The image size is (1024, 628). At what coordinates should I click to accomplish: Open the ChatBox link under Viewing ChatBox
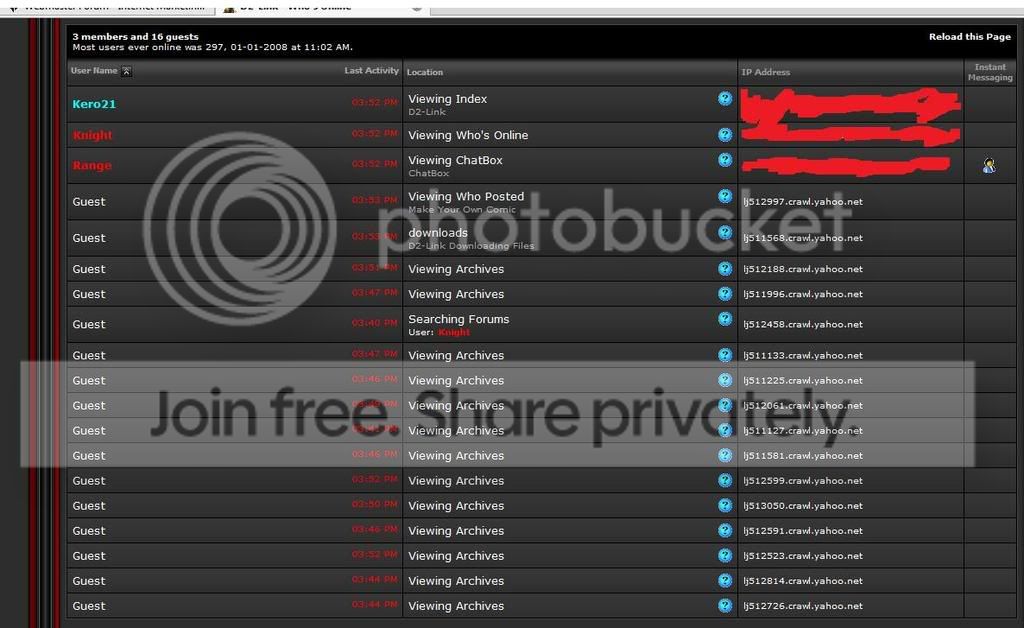(428, 173)
